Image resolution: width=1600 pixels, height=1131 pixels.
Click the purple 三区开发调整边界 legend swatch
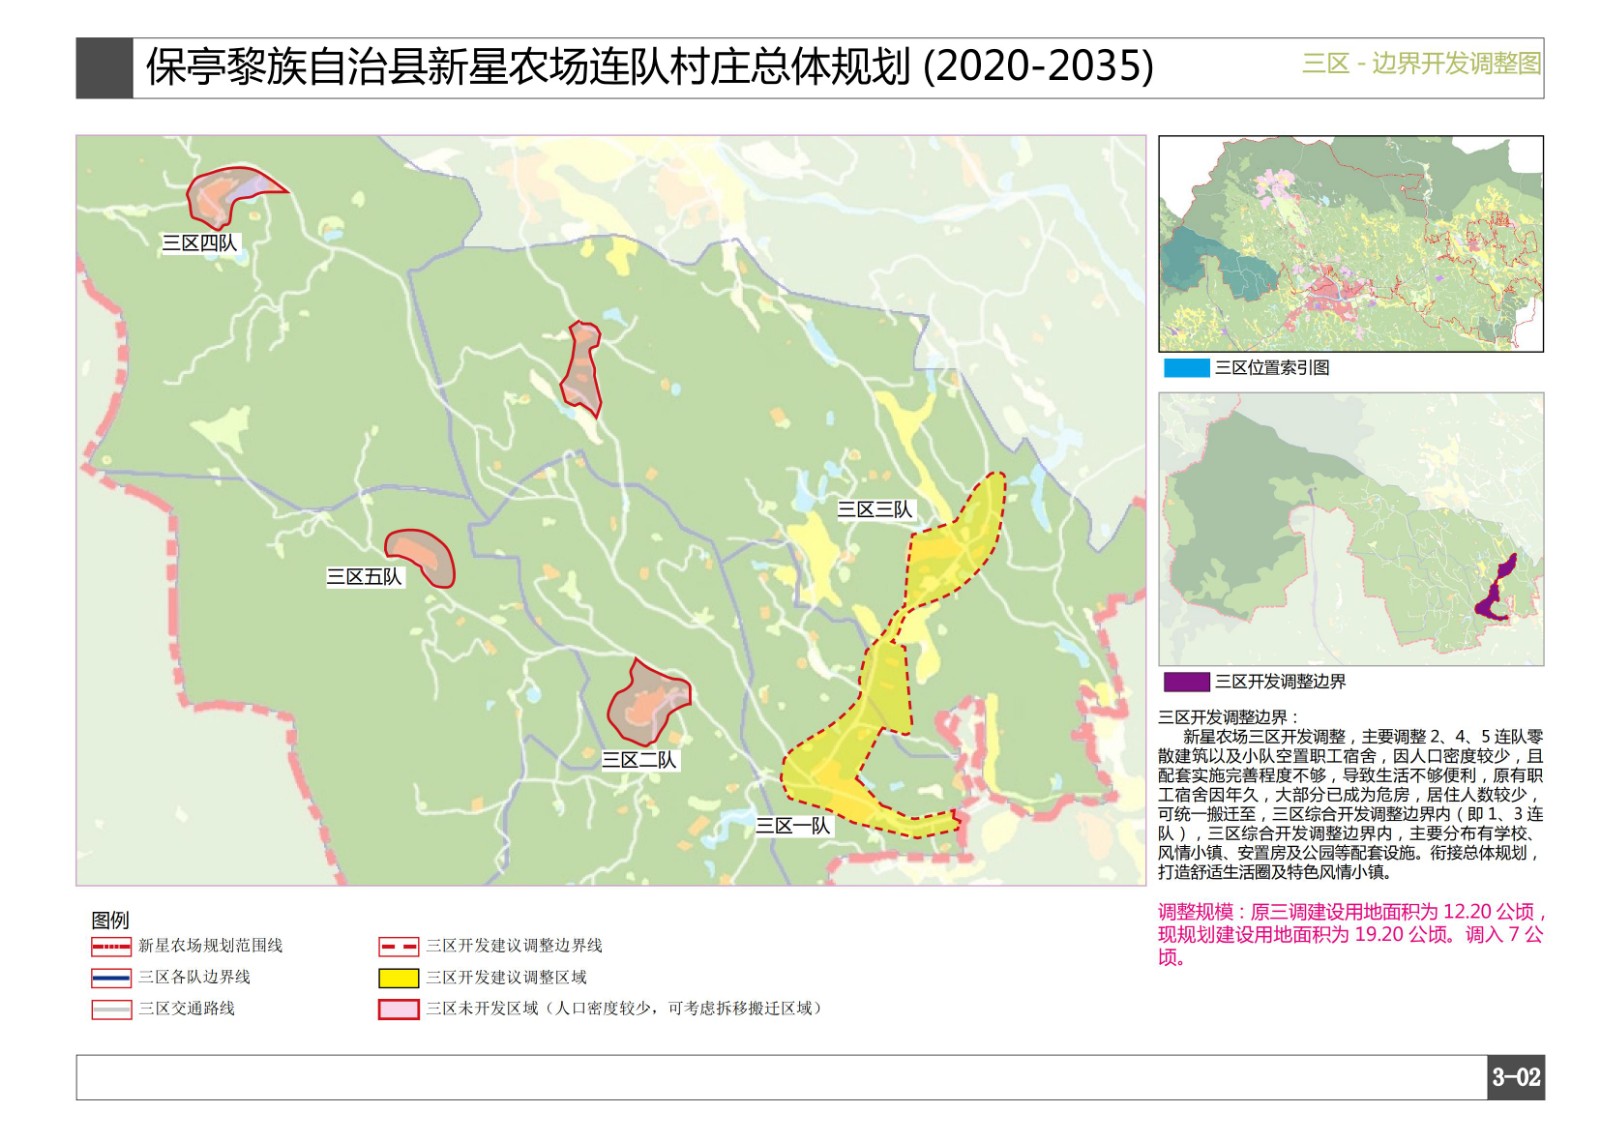(1186, 682)
